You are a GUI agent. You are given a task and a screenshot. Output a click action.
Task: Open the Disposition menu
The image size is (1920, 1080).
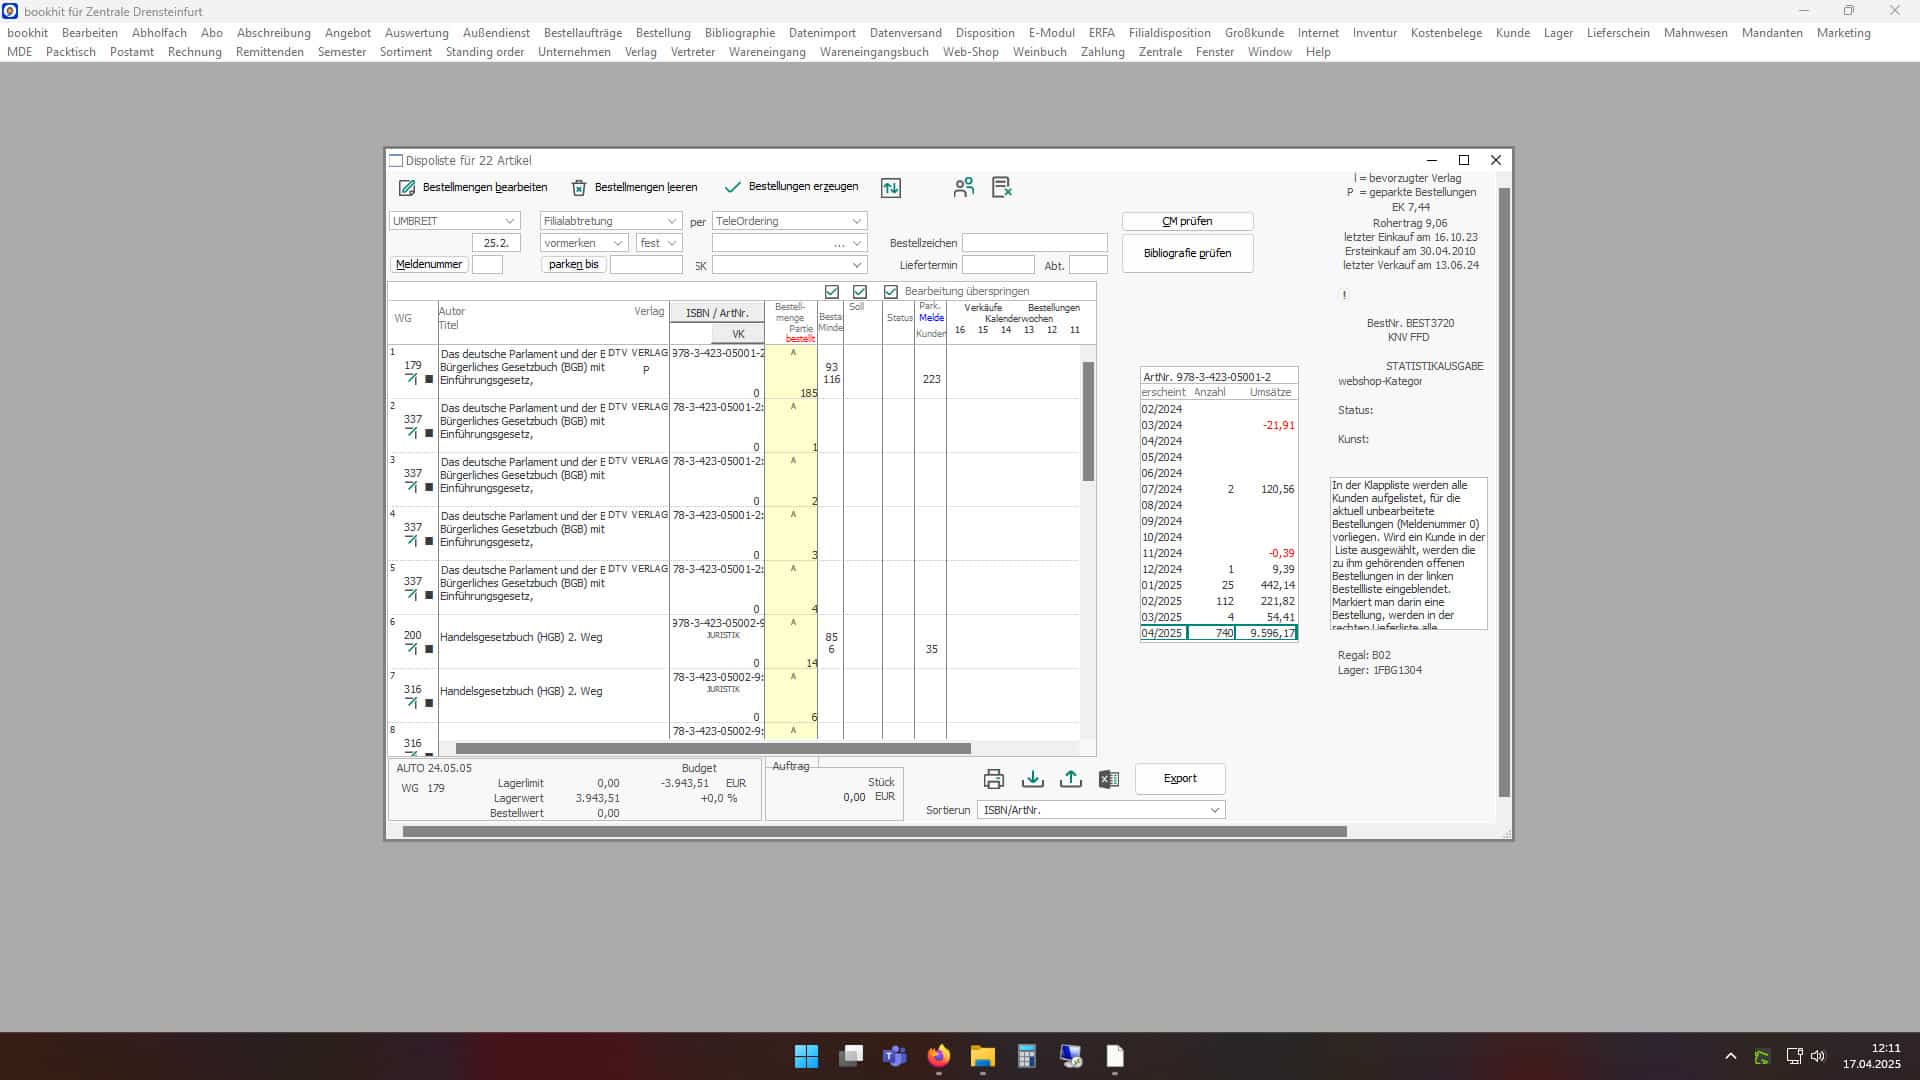click(985, 33)
